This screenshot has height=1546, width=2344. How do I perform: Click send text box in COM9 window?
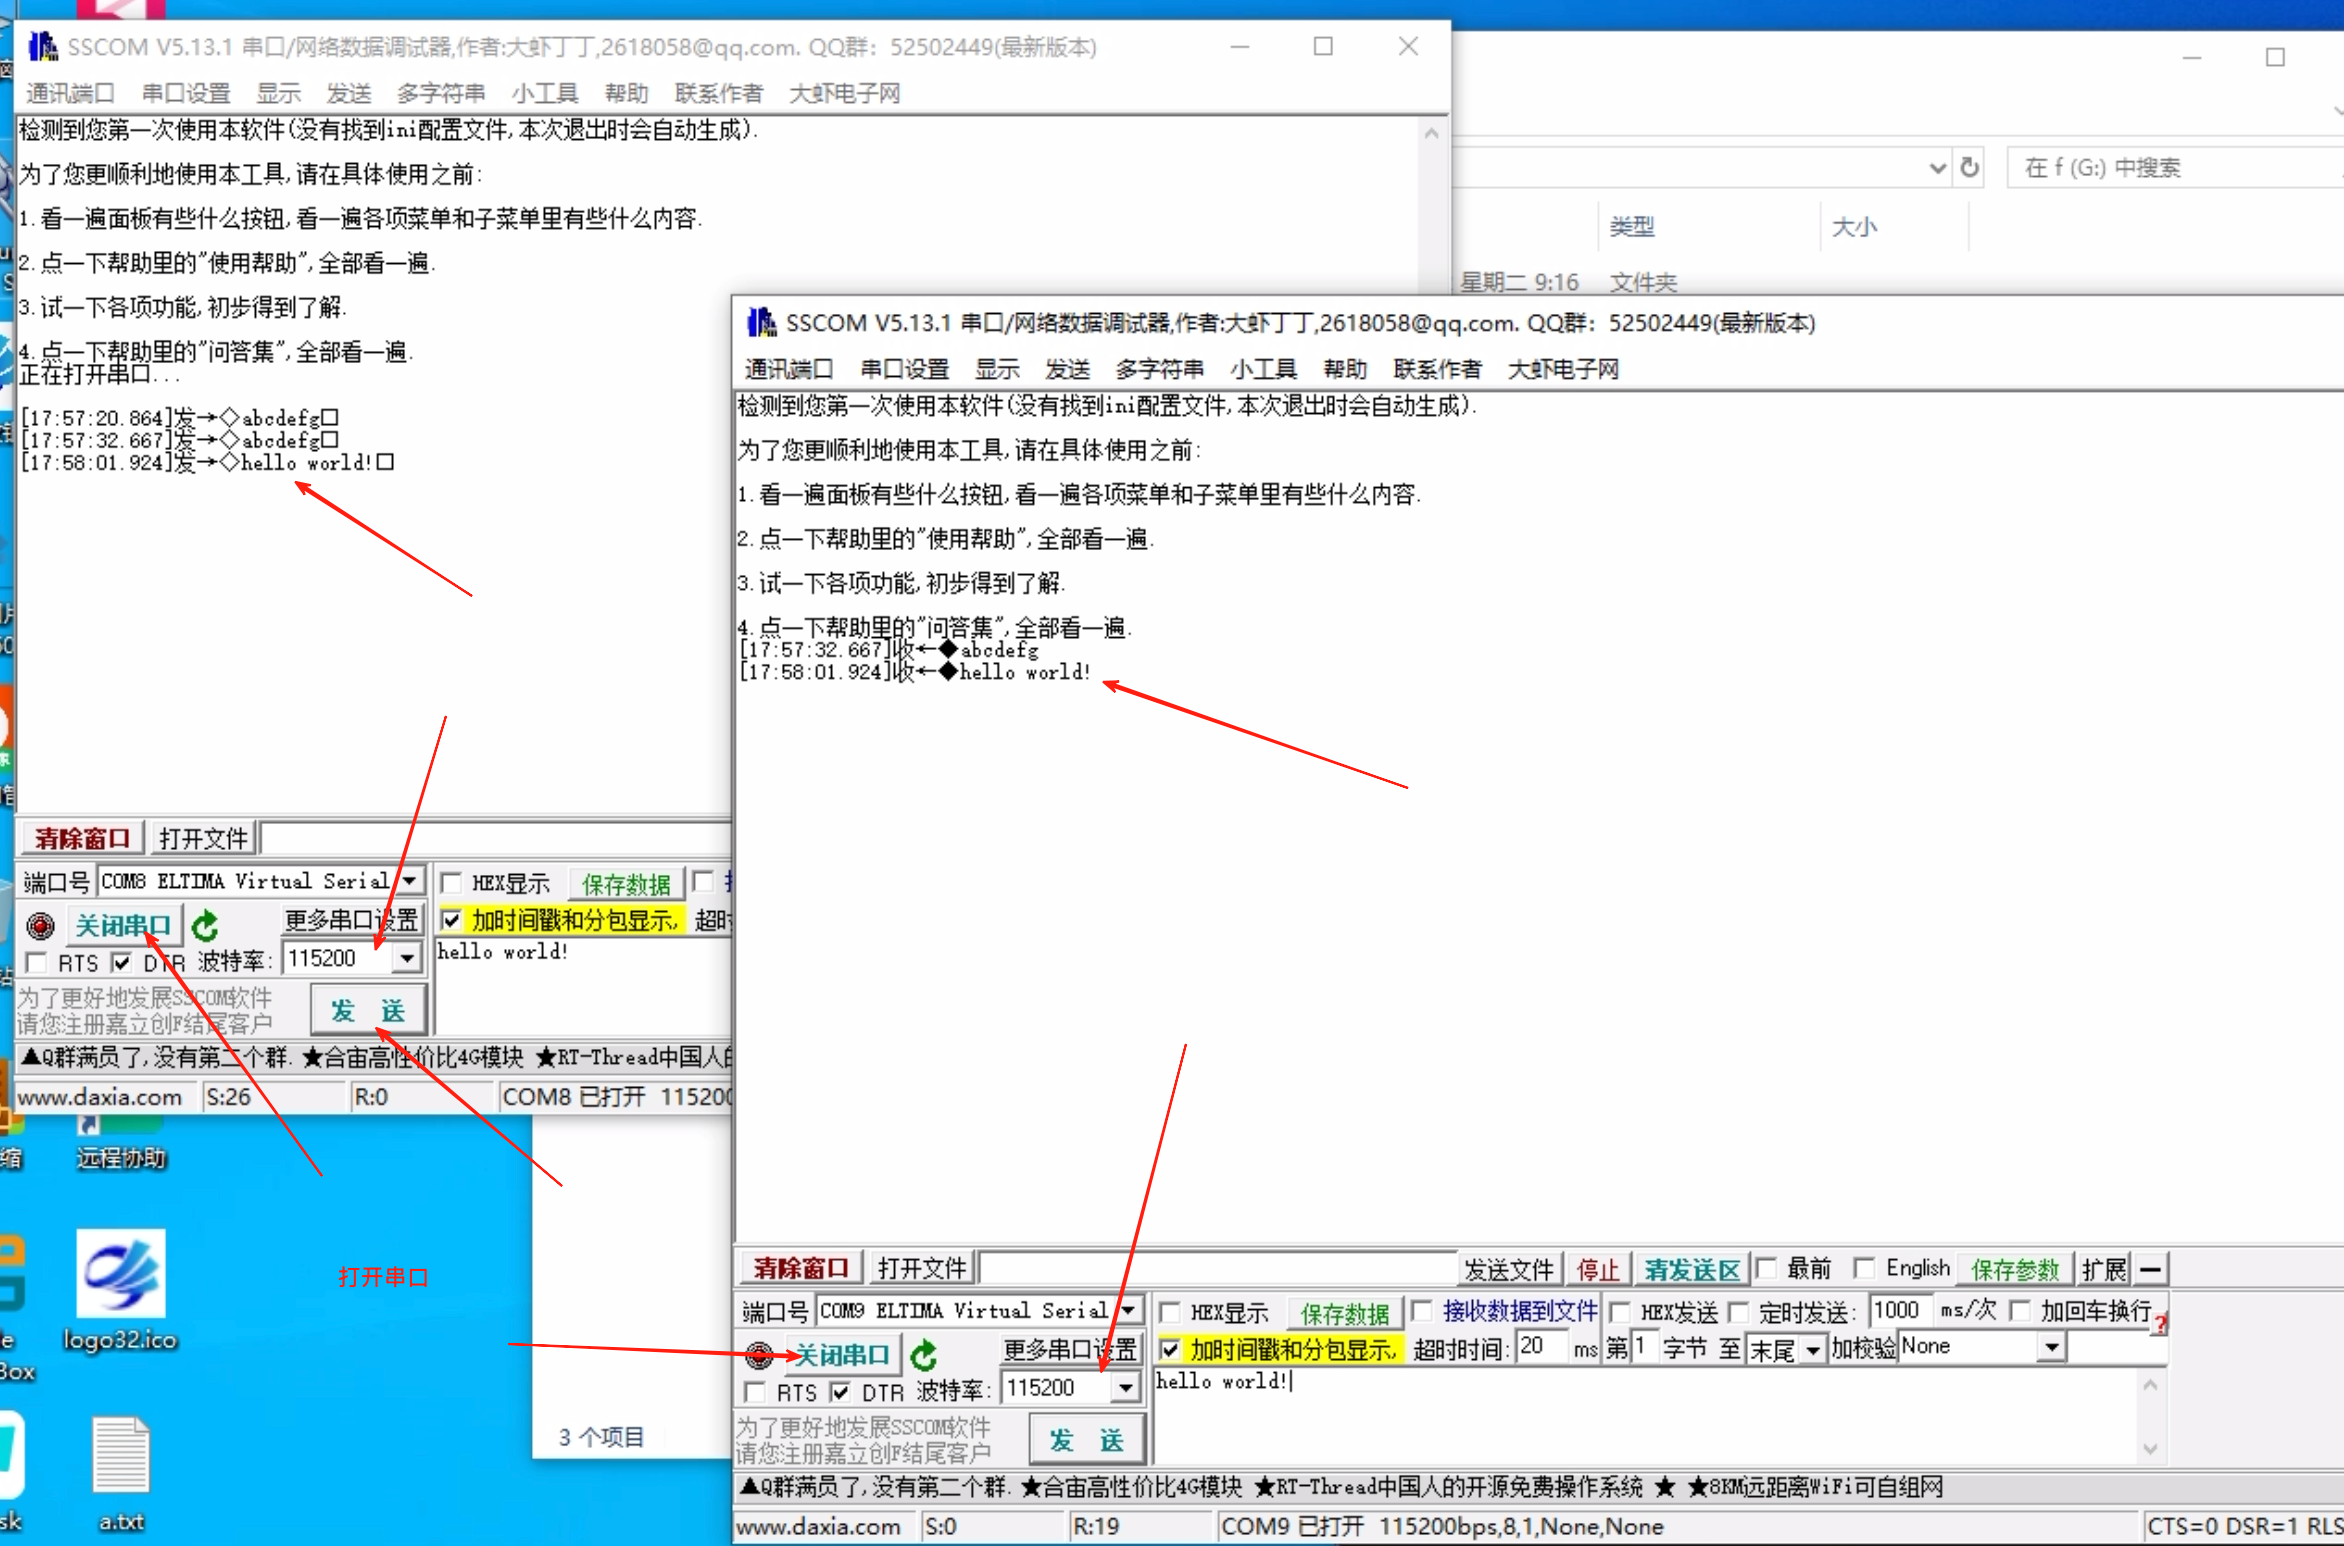(x=1645, y=1417)
